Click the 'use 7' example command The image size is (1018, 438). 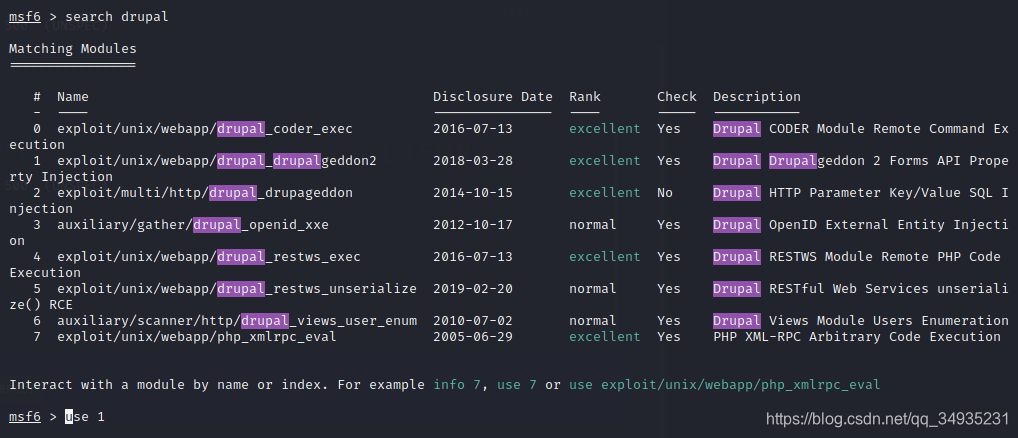tap(517, 385)
